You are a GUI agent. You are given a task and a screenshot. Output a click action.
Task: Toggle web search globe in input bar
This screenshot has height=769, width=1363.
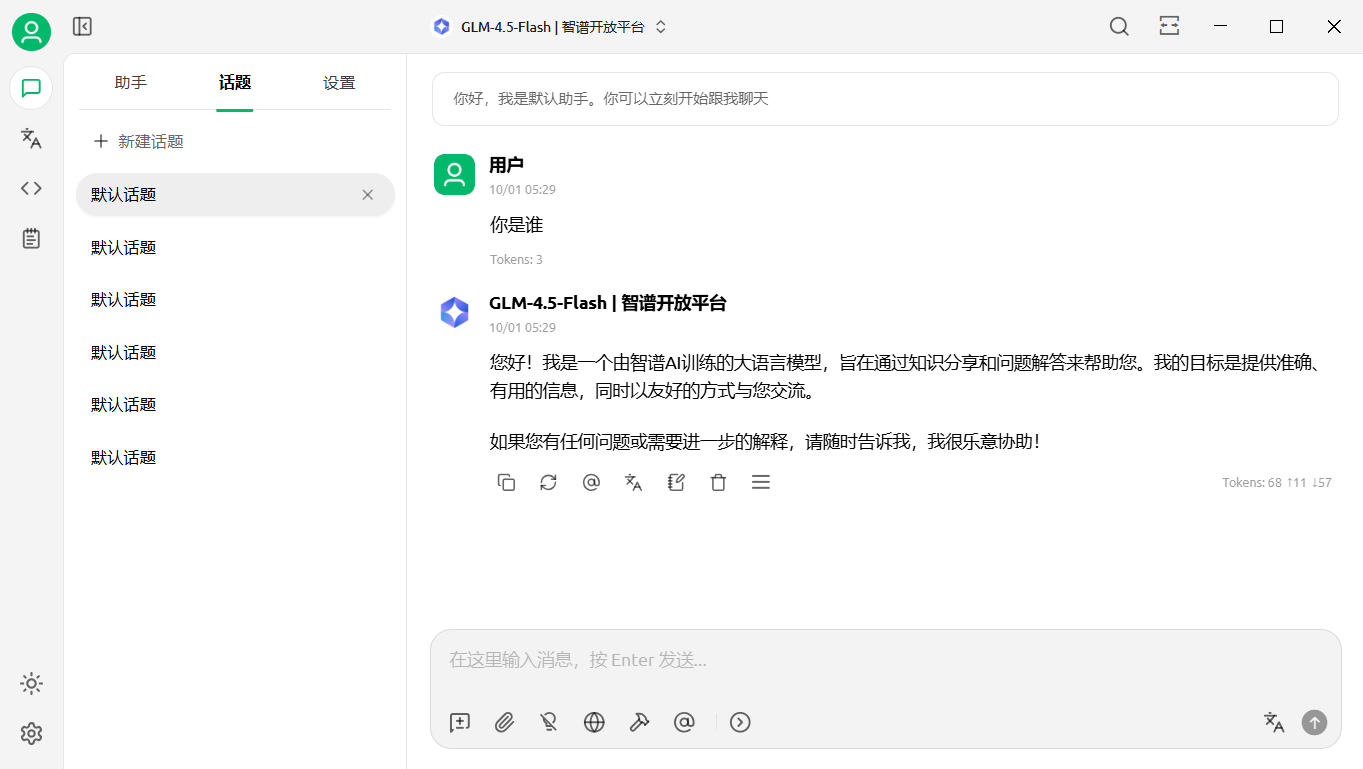point(594,722)
